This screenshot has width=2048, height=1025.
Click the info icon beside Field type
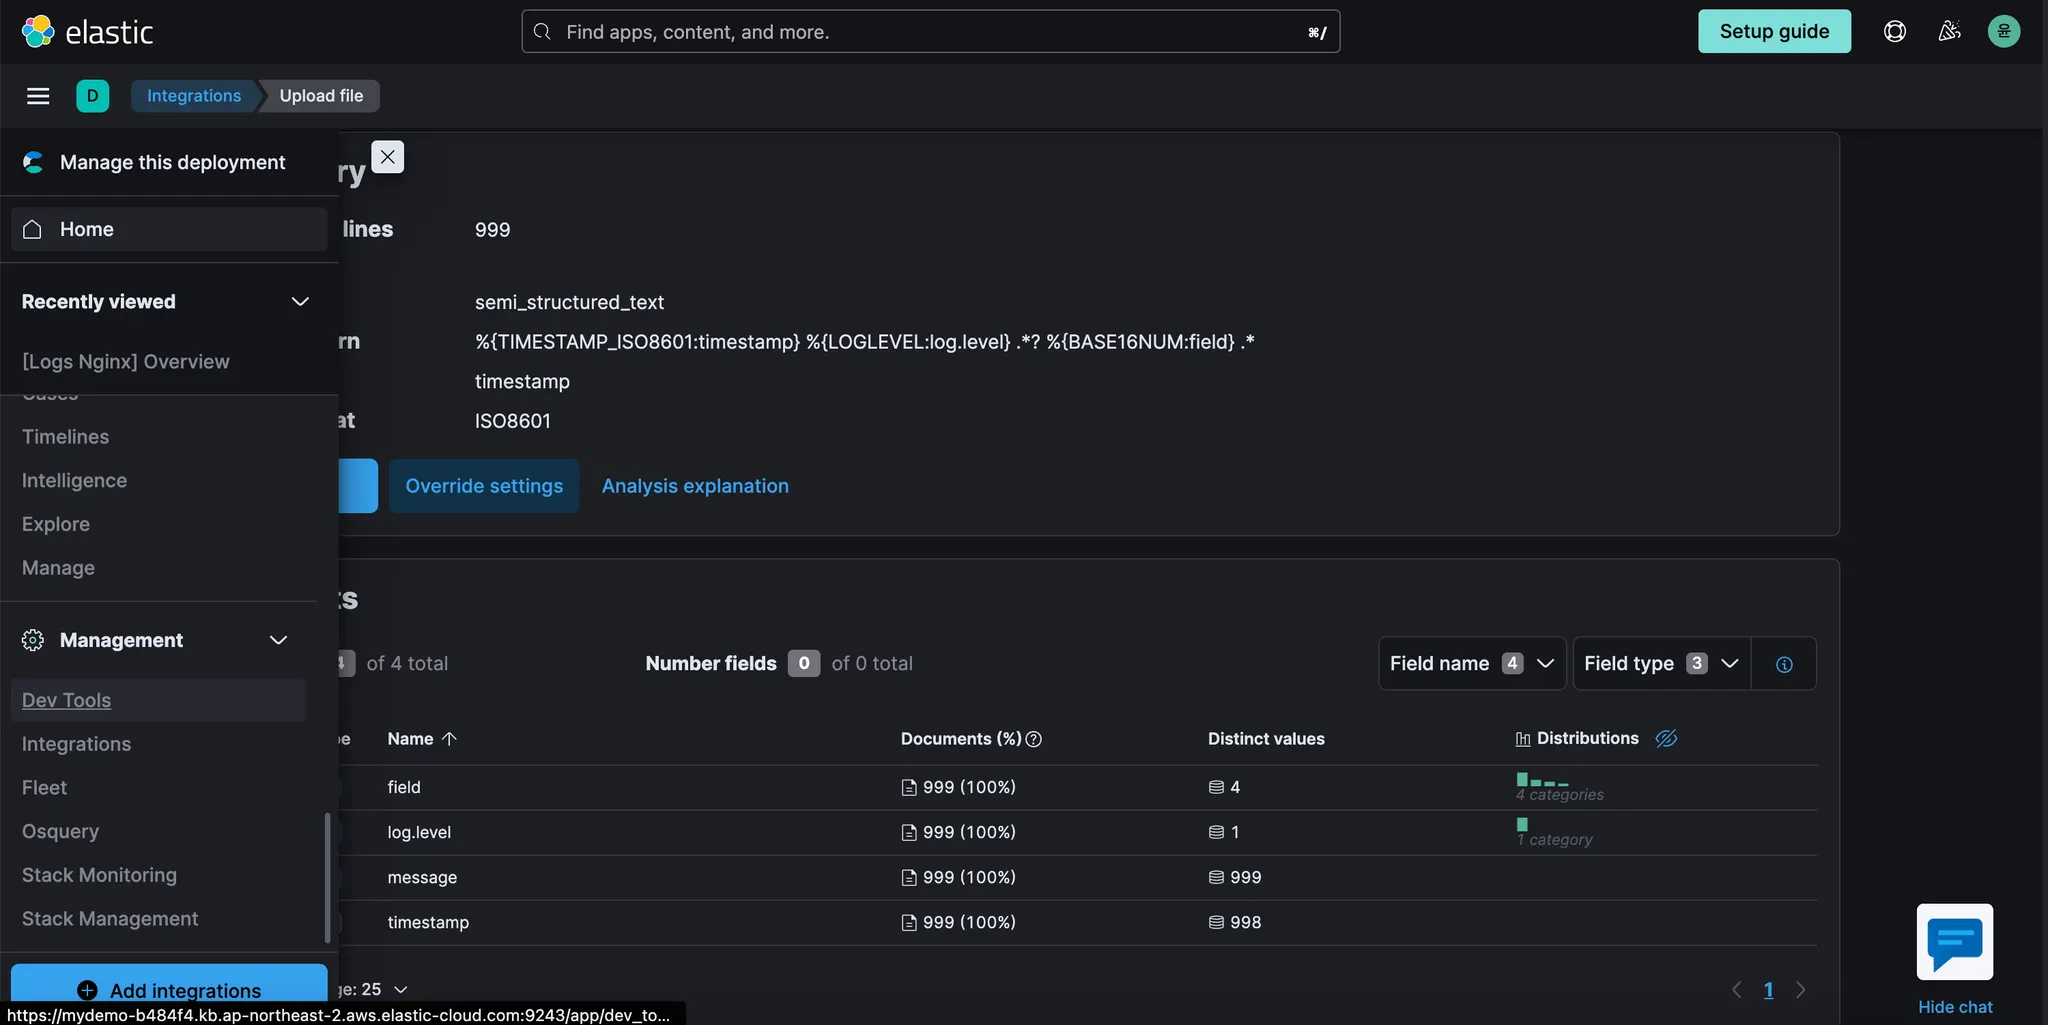[1784, 664]
